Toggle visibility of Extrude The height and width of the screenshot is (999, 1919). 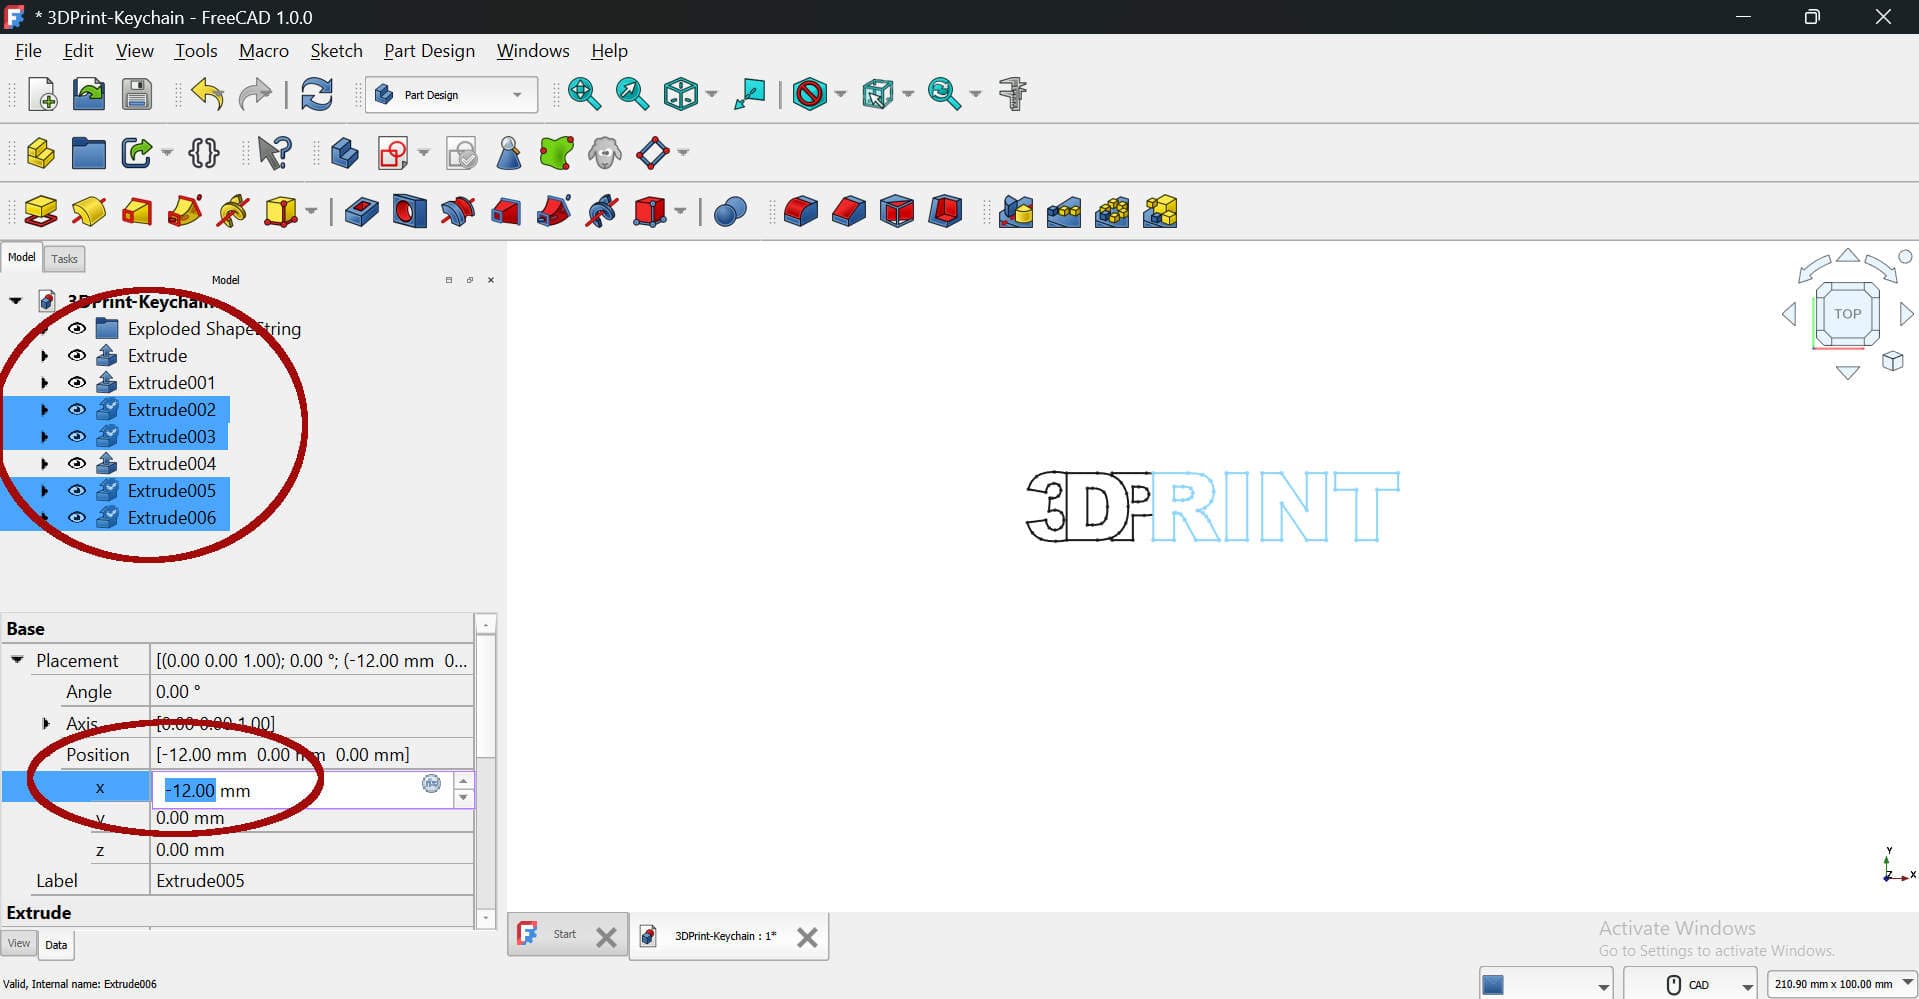[77, 355]
